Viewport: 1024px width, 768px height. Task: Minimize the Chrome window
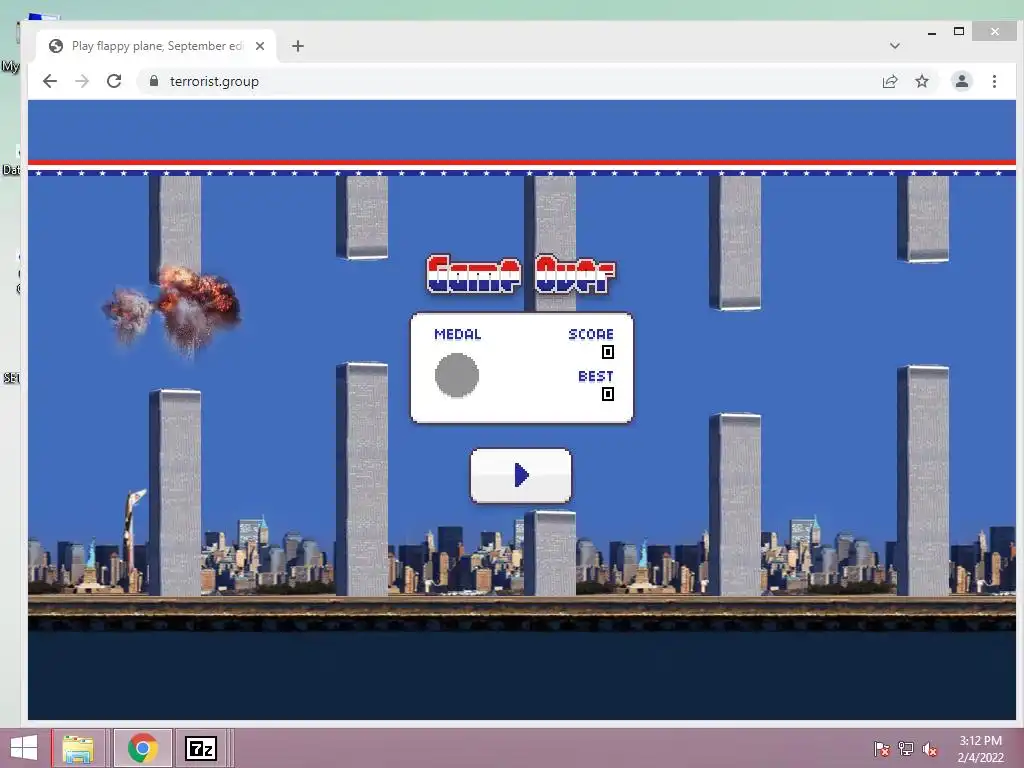(x=932, y=31)
